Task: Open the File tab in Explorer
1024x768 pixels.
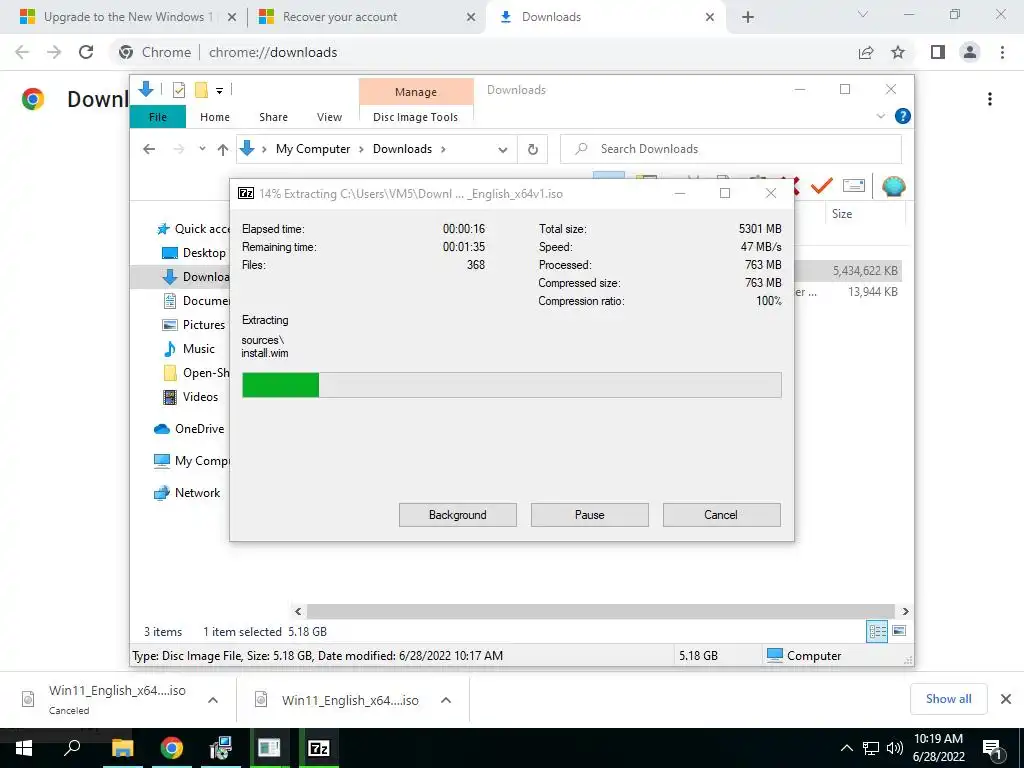Action: pyautogui.click(x=157, y=117)
